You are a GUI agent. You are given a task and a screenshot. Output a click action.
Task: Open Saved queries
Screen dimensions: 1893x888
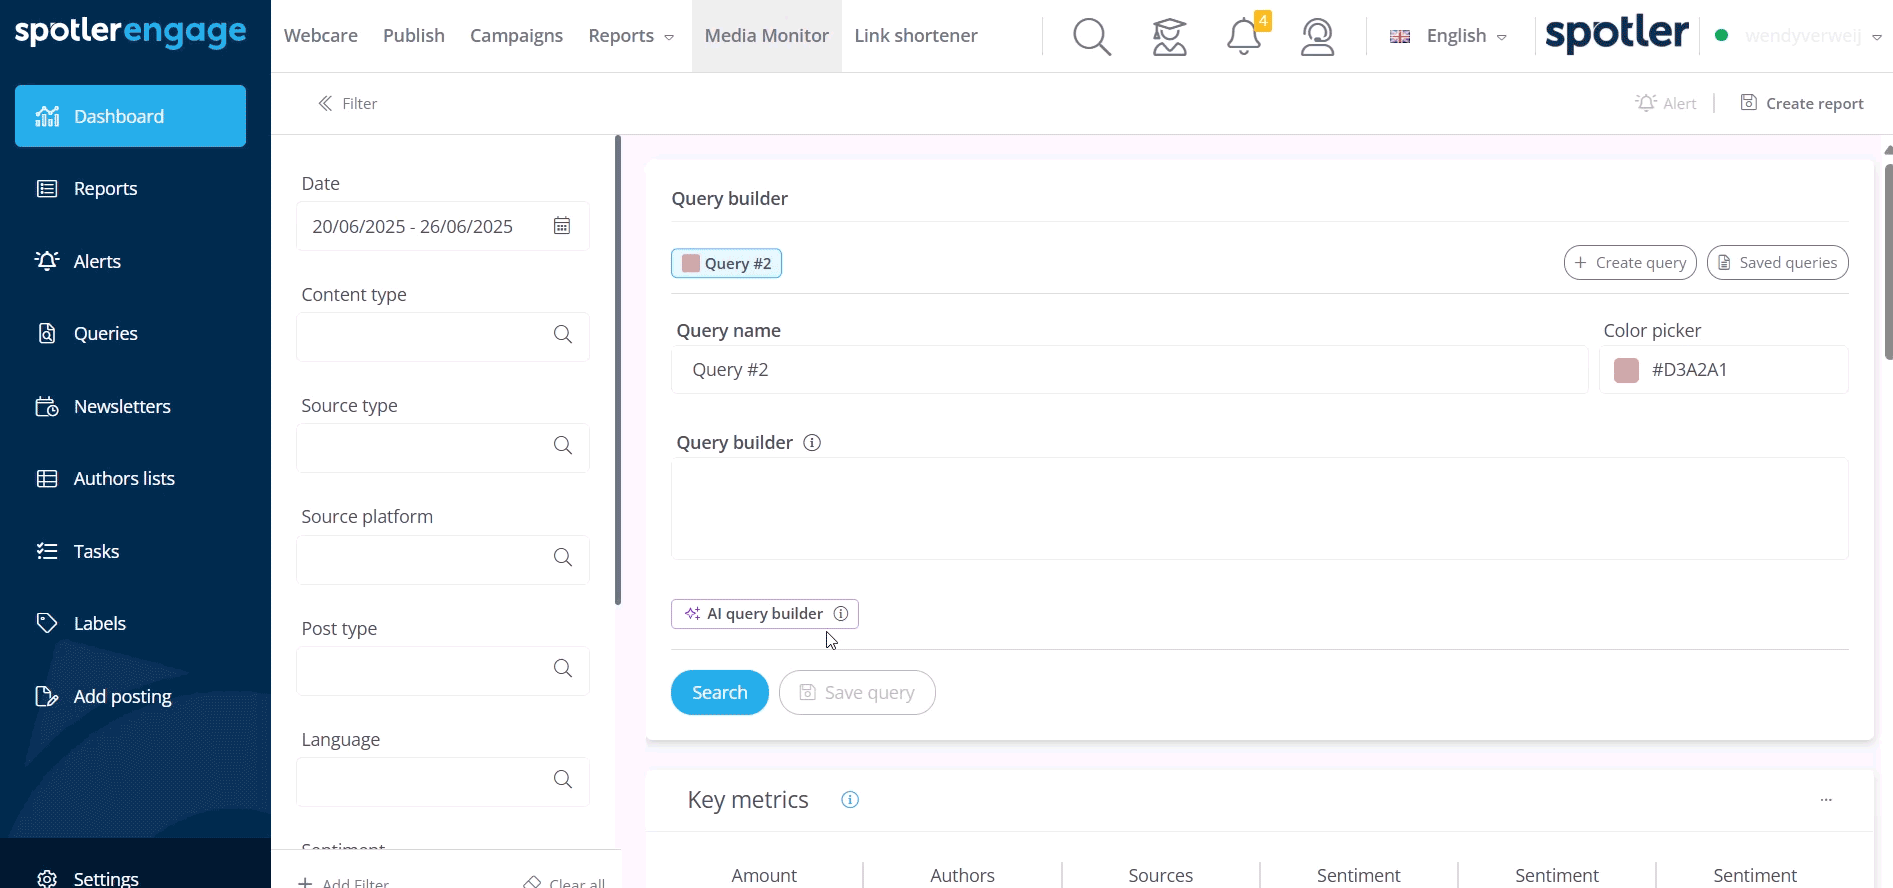pyautogui.click(x=1777, y=263)
